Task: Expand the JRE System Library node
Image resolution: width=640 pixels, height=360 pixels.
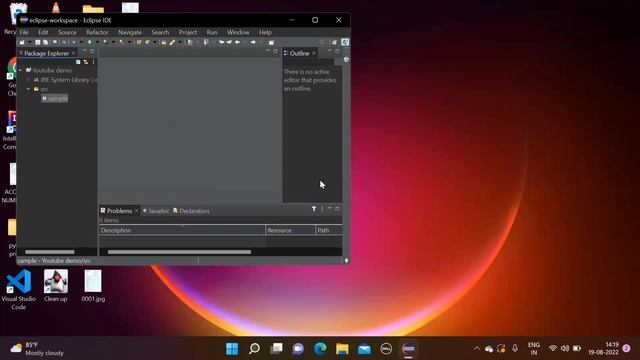Action: point(29,80)
